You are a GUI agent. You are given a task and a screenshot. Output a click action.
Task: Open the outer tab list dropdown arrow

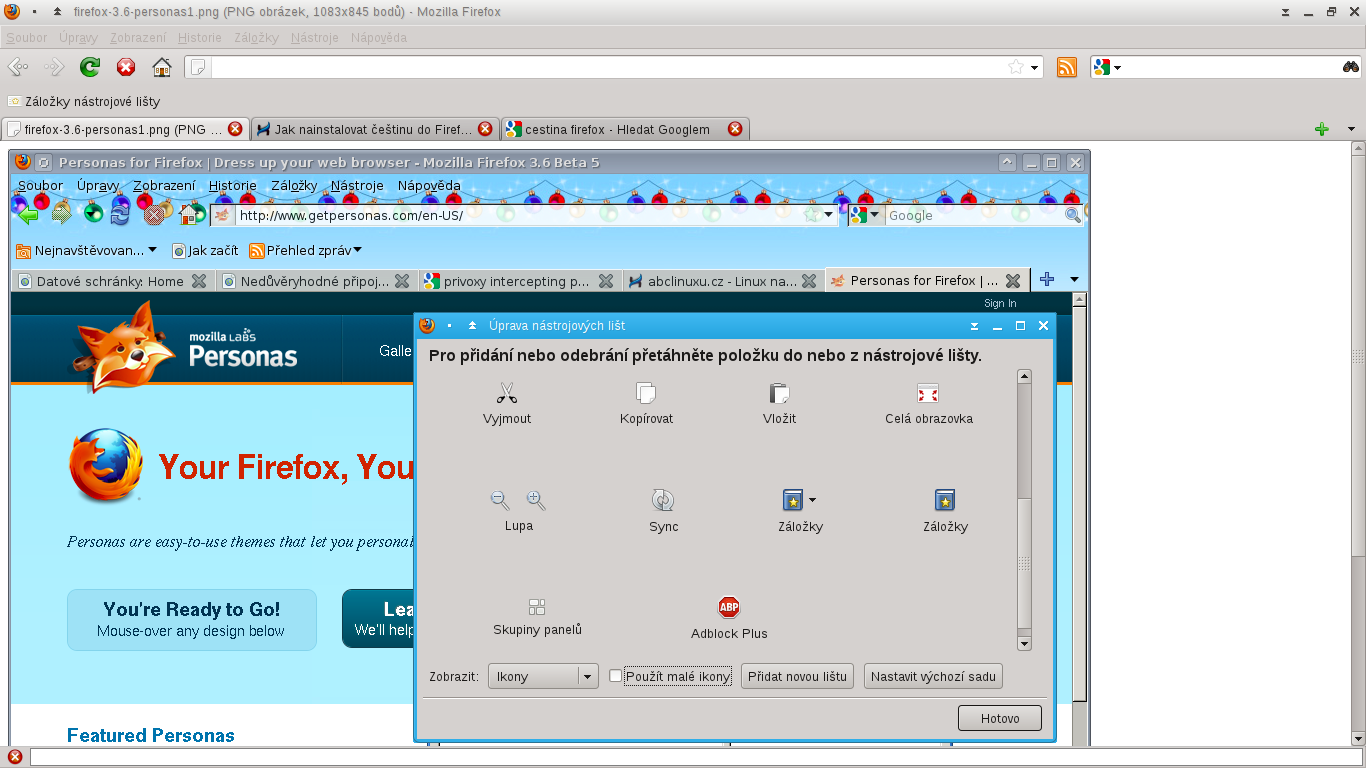click(1352, 129)
